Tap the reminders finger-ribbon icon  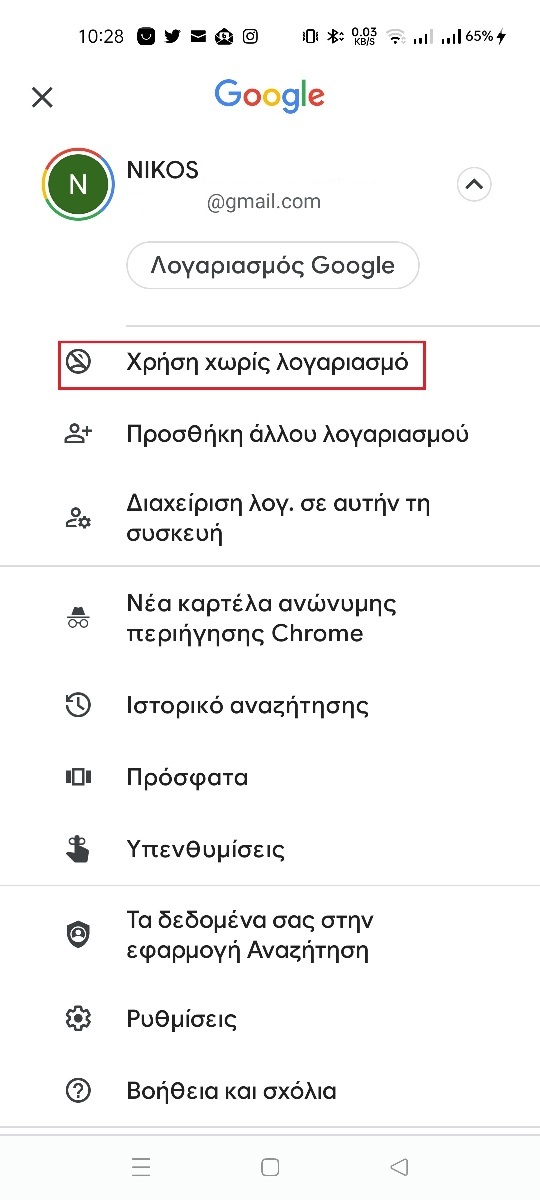point(78,849)
